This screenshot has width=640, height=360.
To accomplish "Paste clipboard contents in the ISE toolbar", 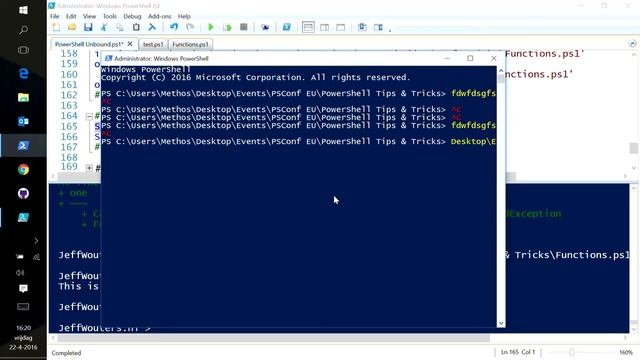I will tap(136, 27).
